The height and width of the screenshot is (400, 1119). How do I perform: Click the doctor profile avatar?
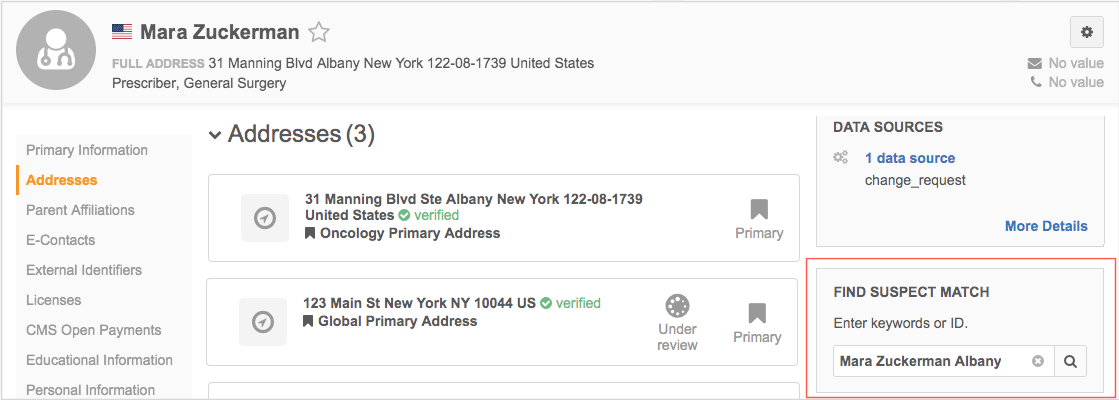tap(56, 50)
